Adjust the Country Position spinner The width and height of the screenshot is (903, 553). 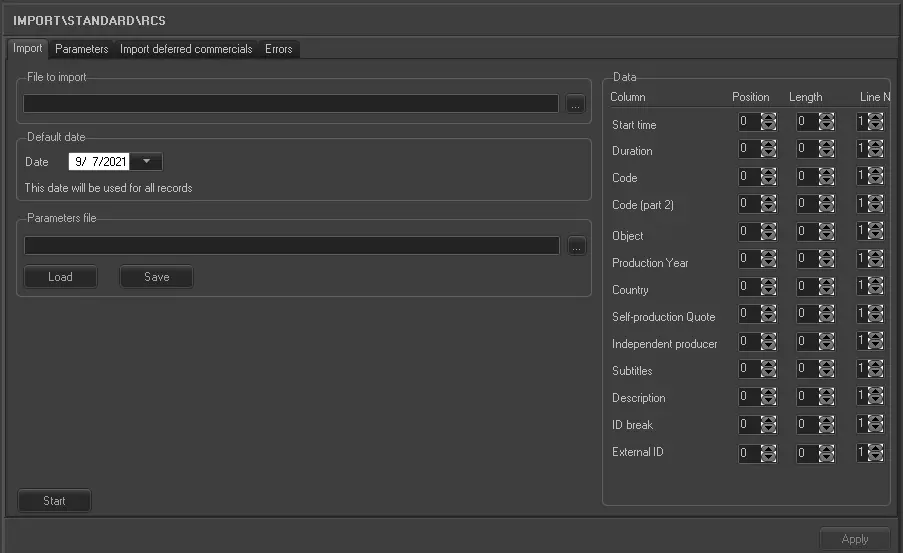(768, 287)
